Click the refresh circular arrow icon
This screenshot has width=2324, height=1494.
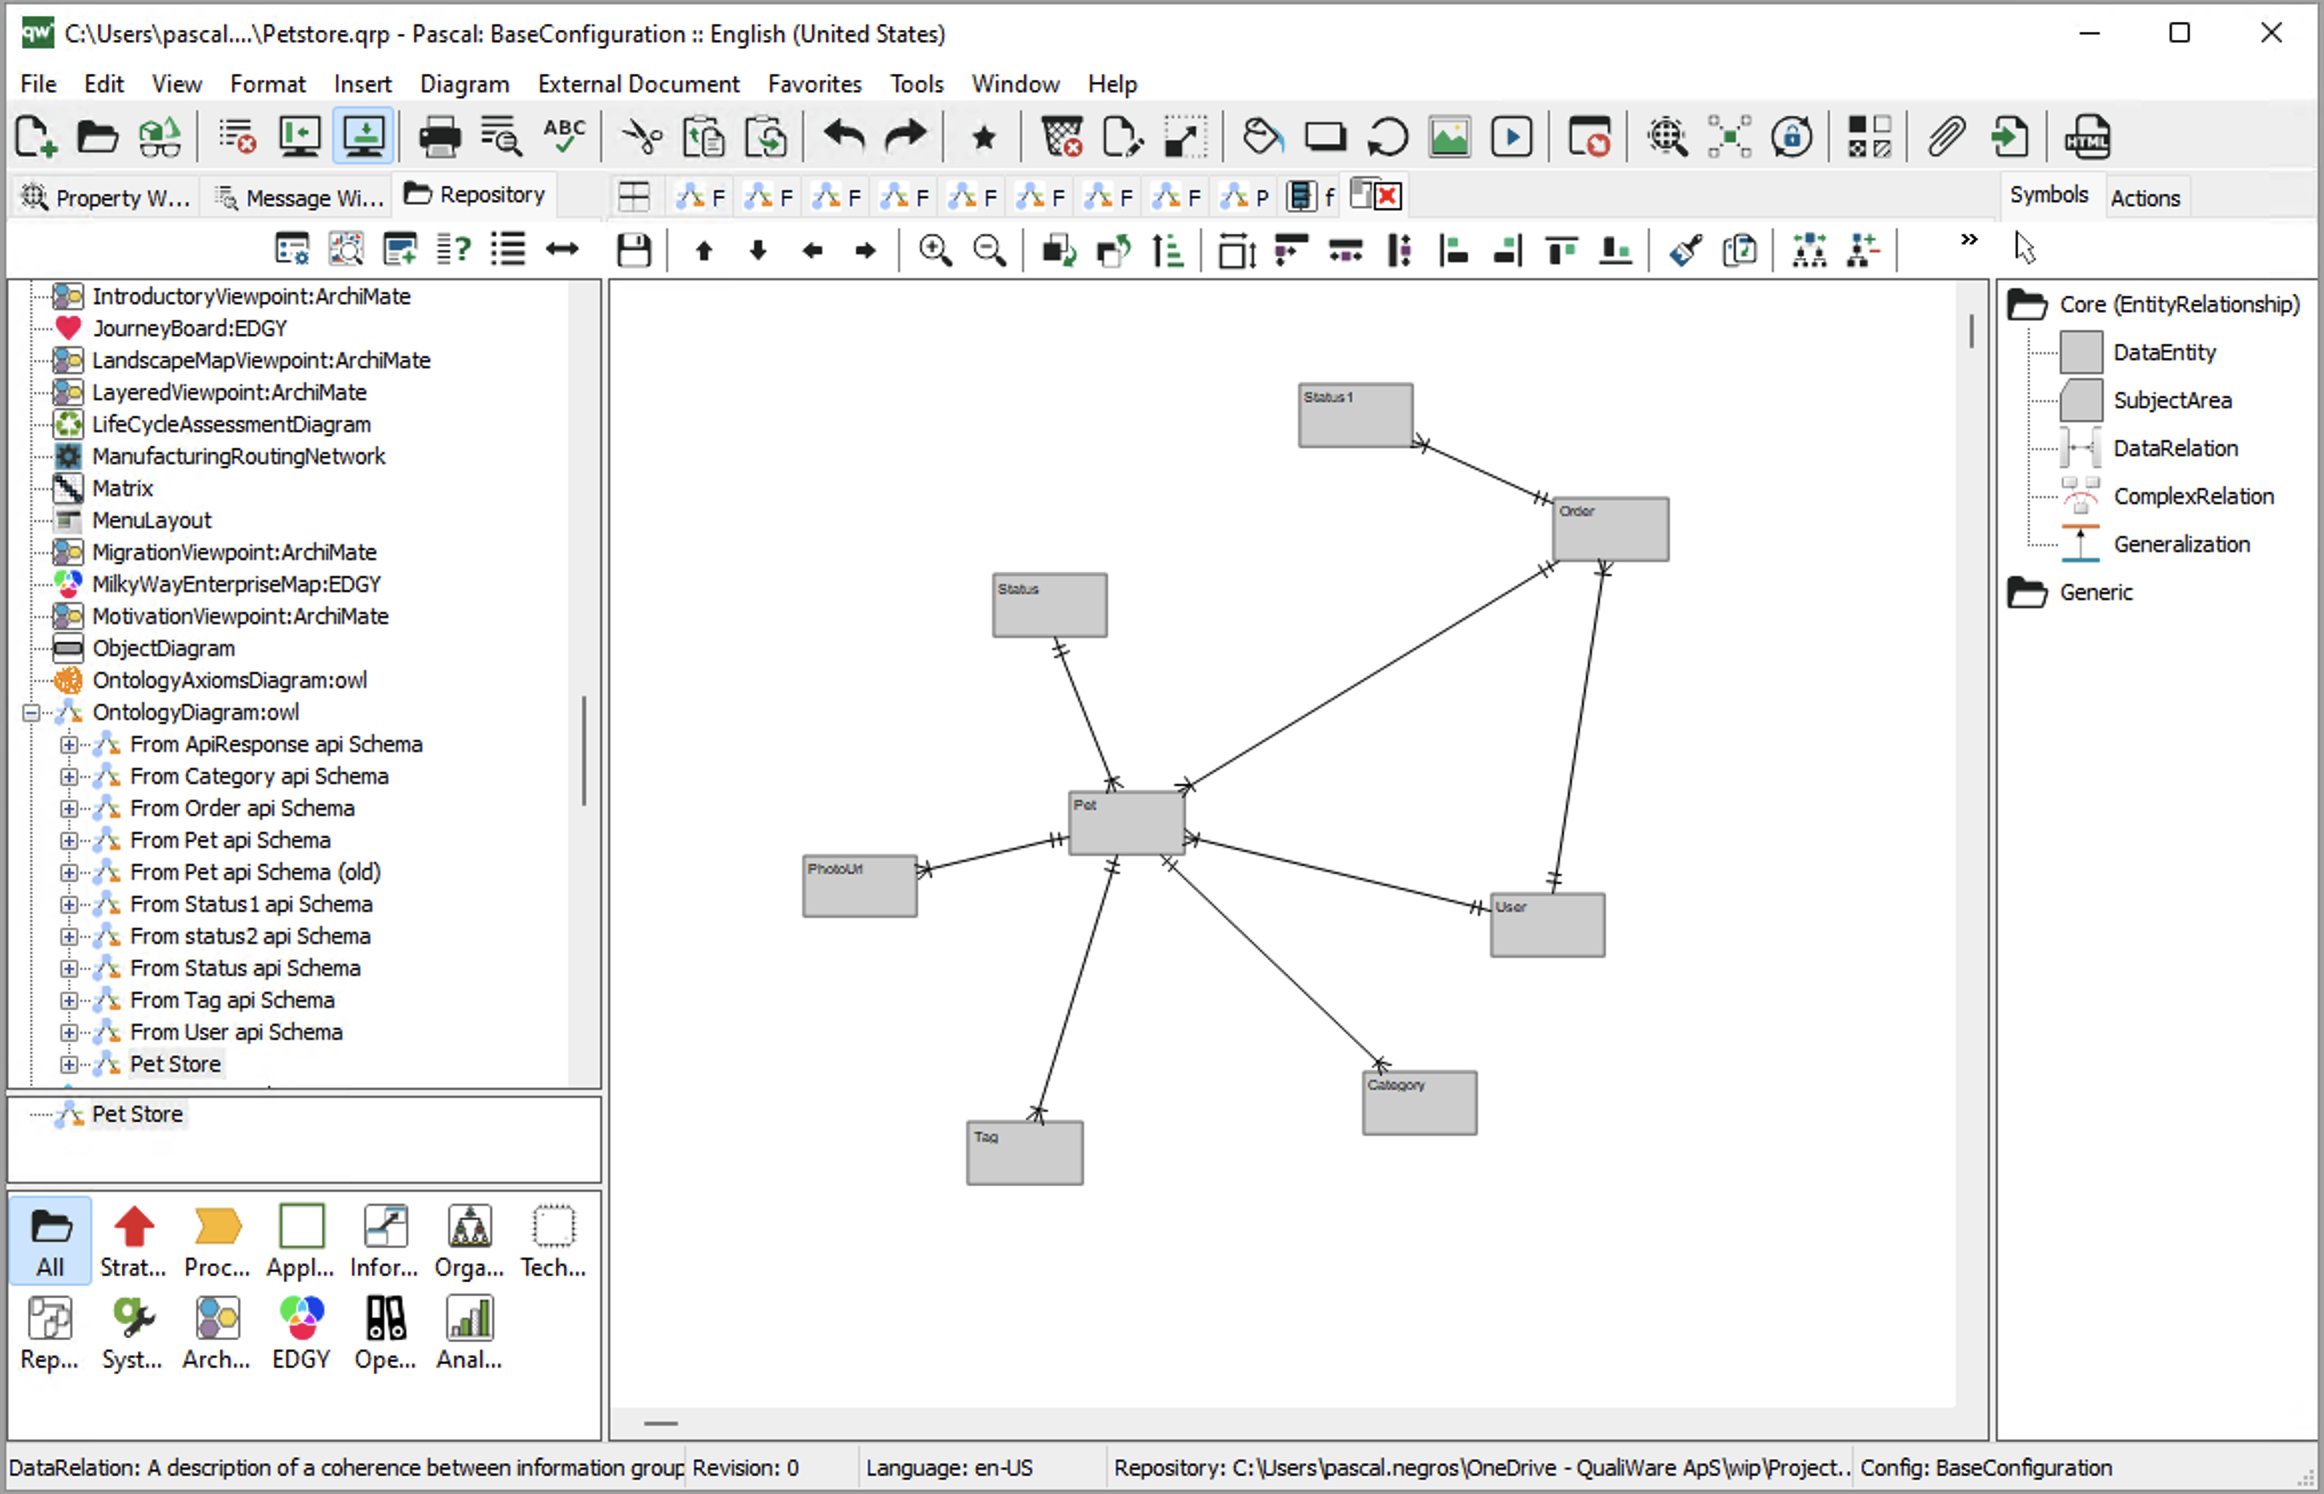[1387, 137]
